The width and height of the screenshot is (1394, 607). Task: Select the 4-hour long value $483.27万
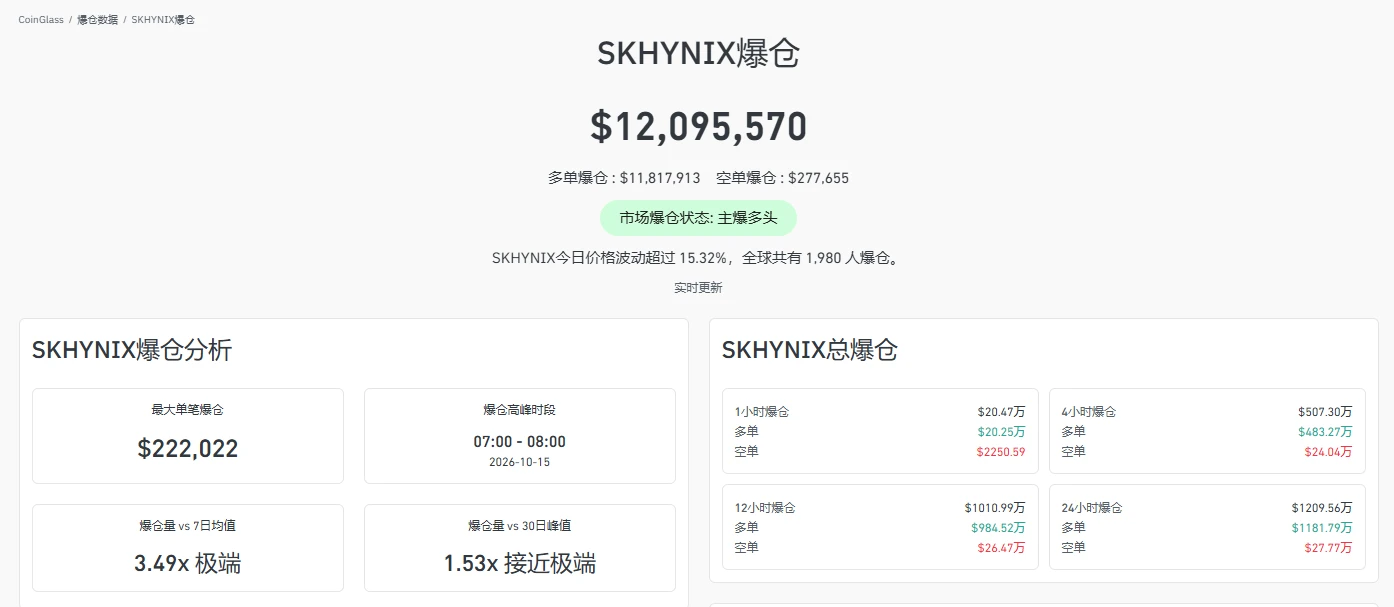(1325, 432)
